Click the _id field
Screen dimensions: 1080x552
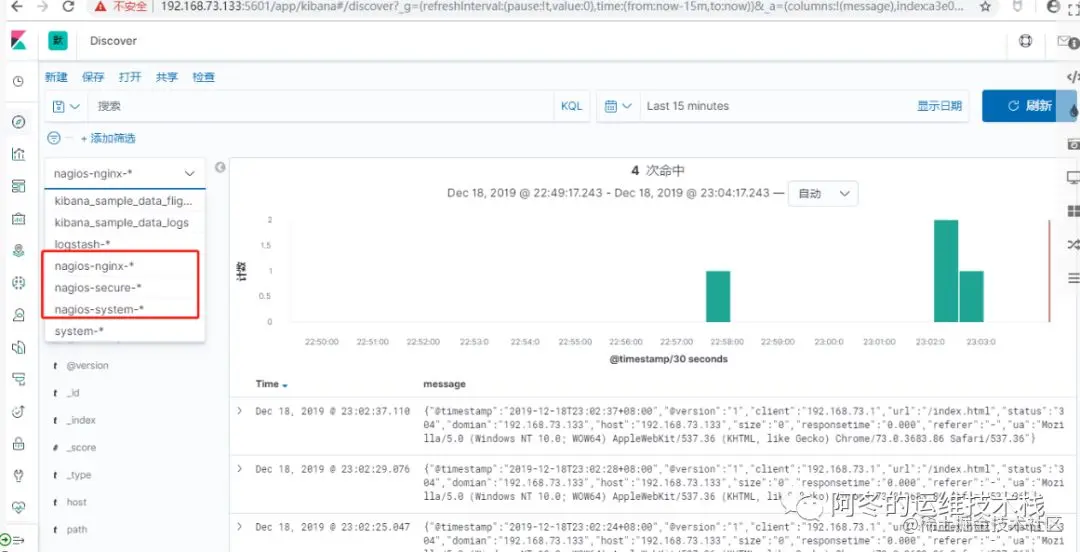[73, 393]
